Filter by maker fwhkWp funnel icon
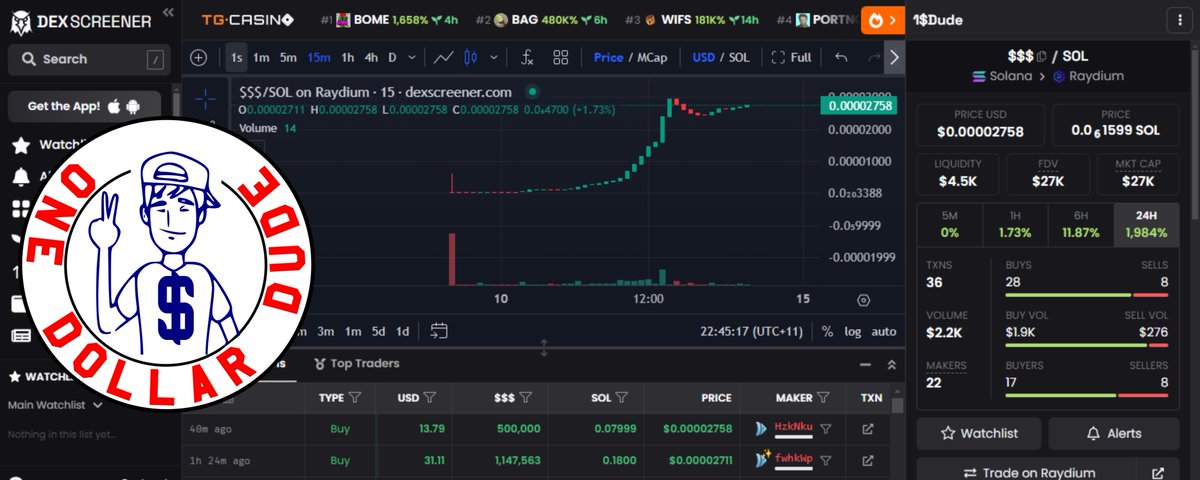The image size is (1200, 480). click(x=825, y=461)
